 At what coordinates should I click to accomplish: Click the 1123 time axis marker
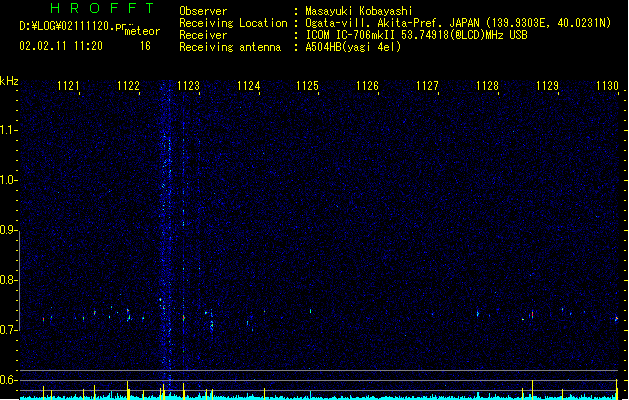(x=188, y=86)
